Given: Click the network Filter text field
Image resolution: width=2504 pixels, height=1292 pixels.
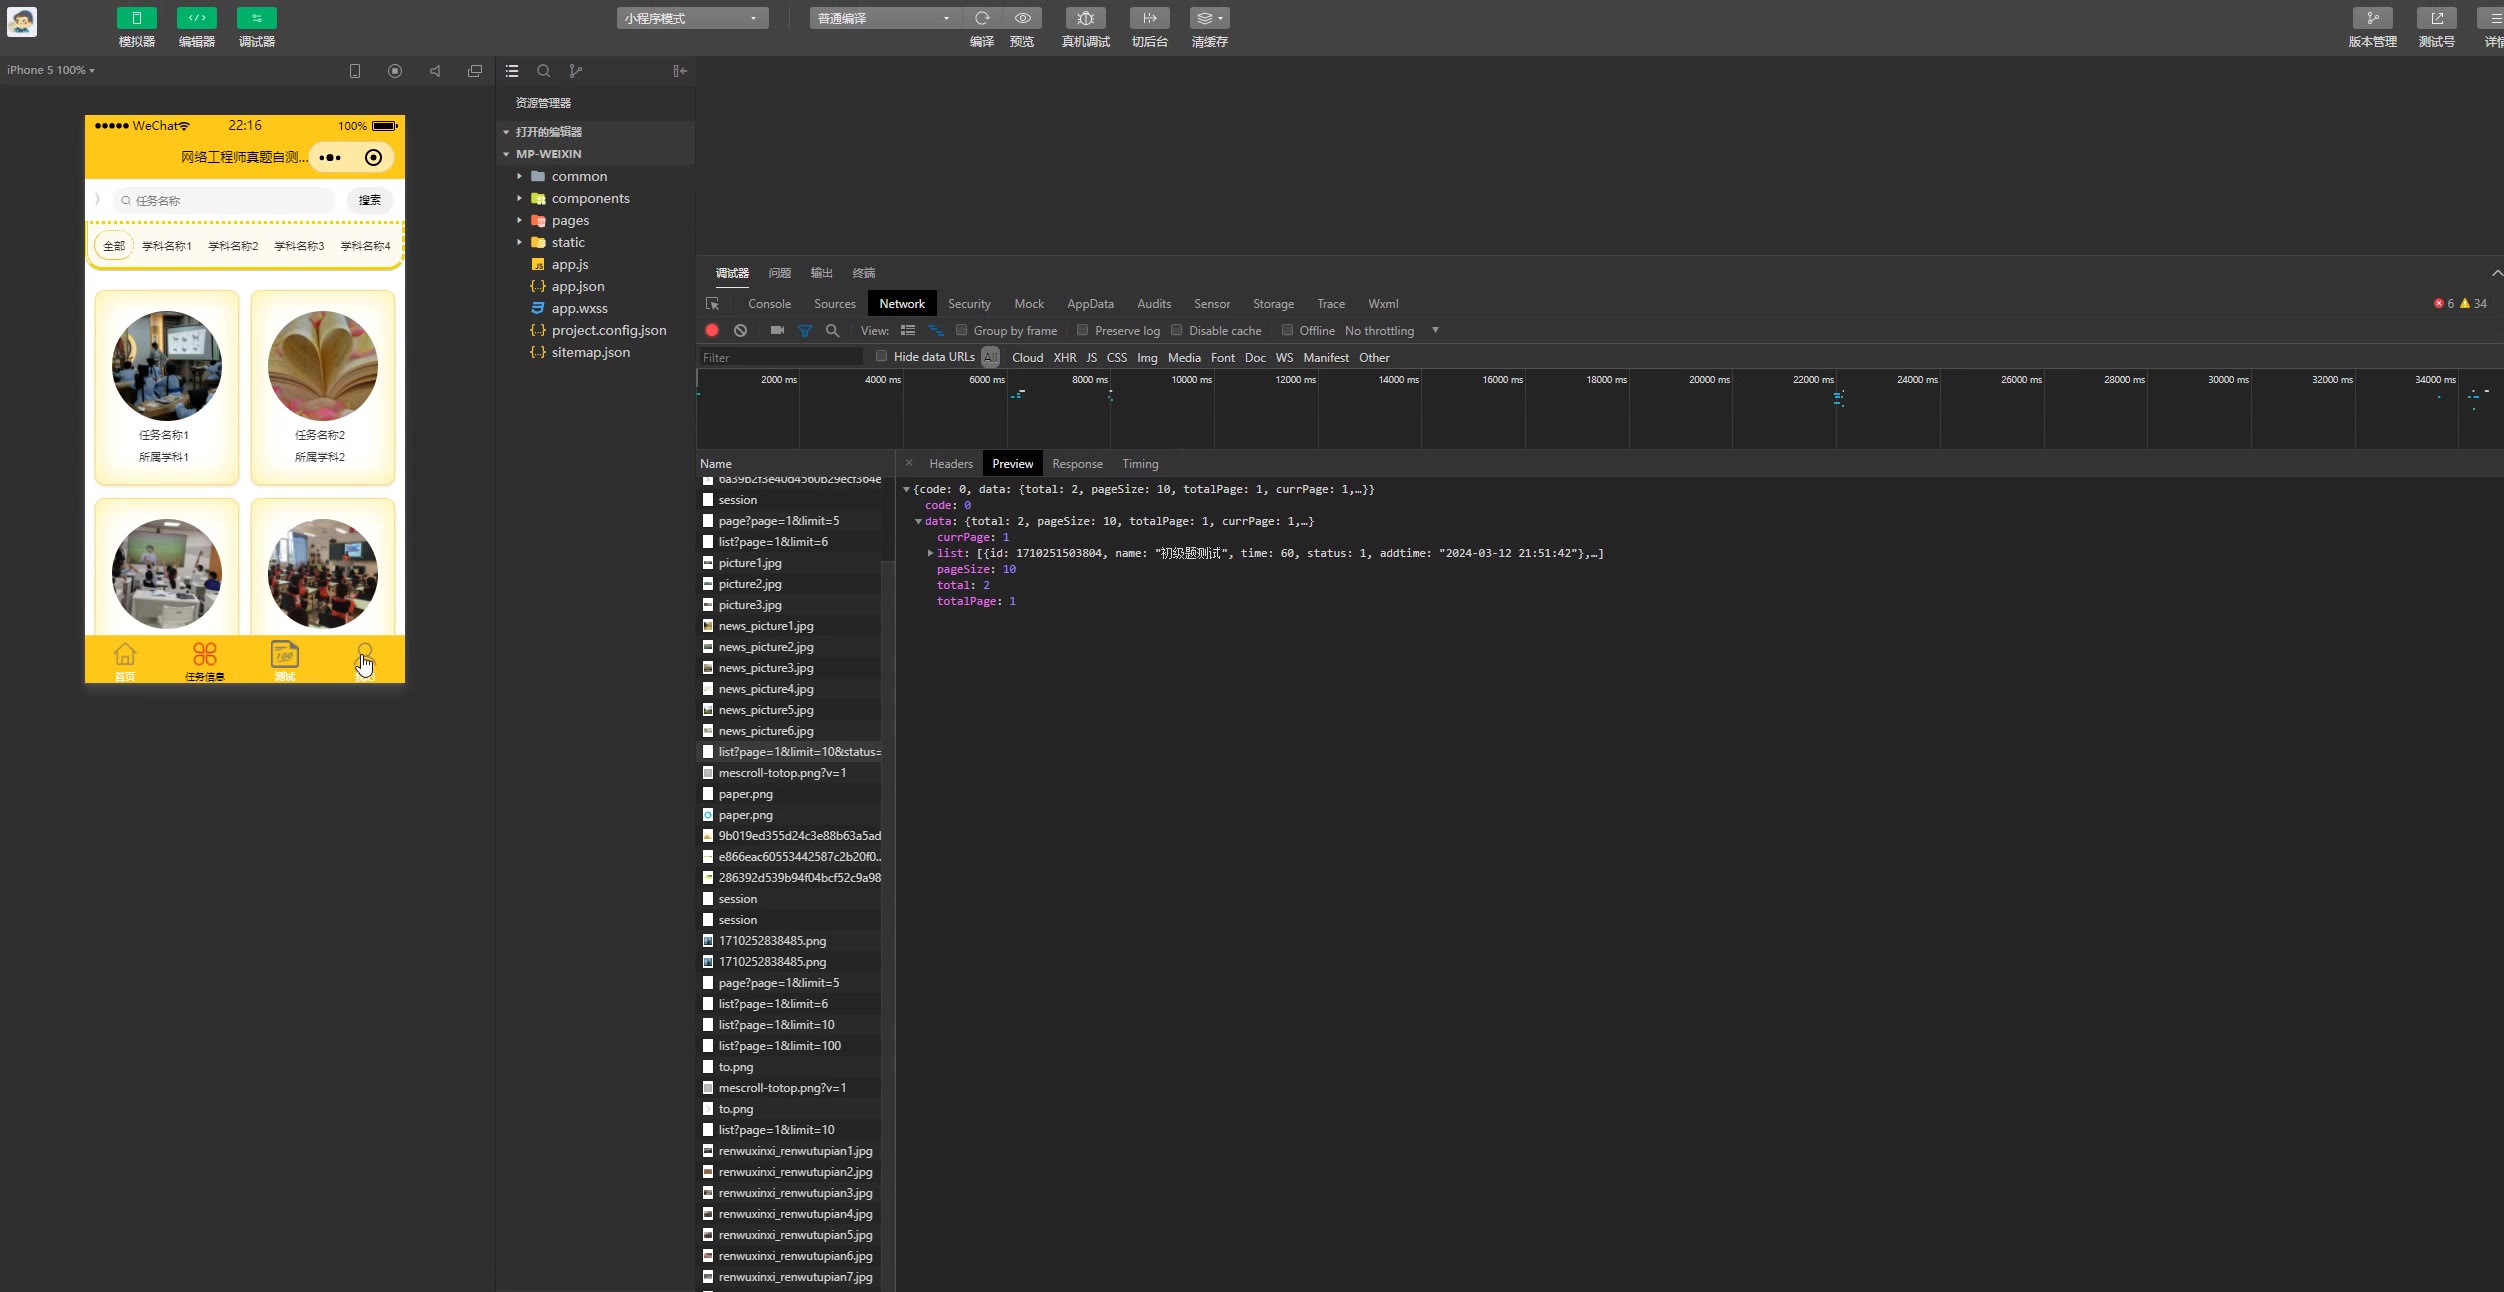Looking at the screenshot, I should point(780,357).
